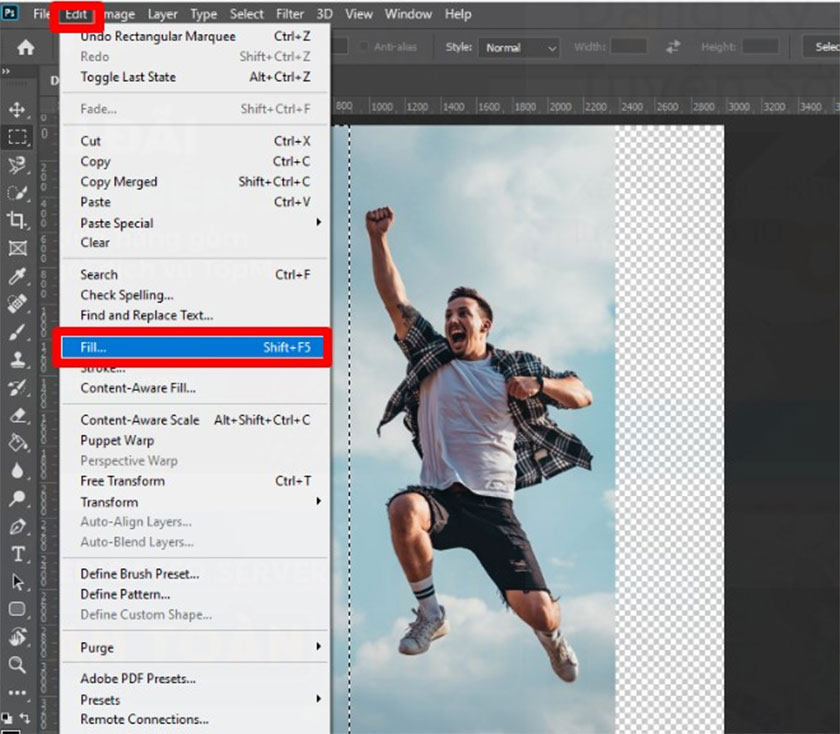Select the Paint Bucket tool
Screen dimensions: 840x734
[17, 443]
